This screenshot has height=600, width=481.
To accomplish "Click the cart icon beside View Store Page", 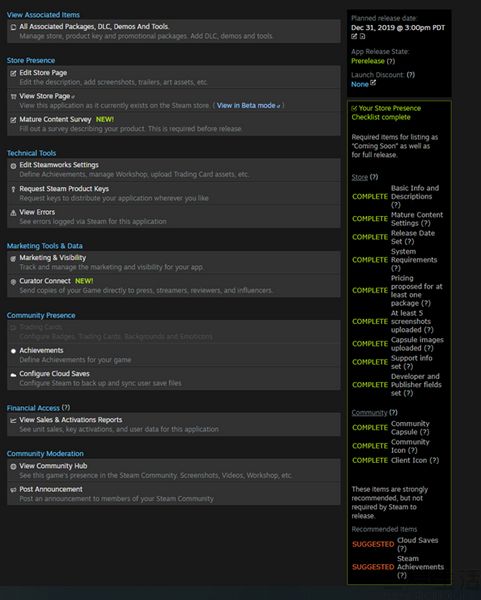I will click(x=13, y=96).
